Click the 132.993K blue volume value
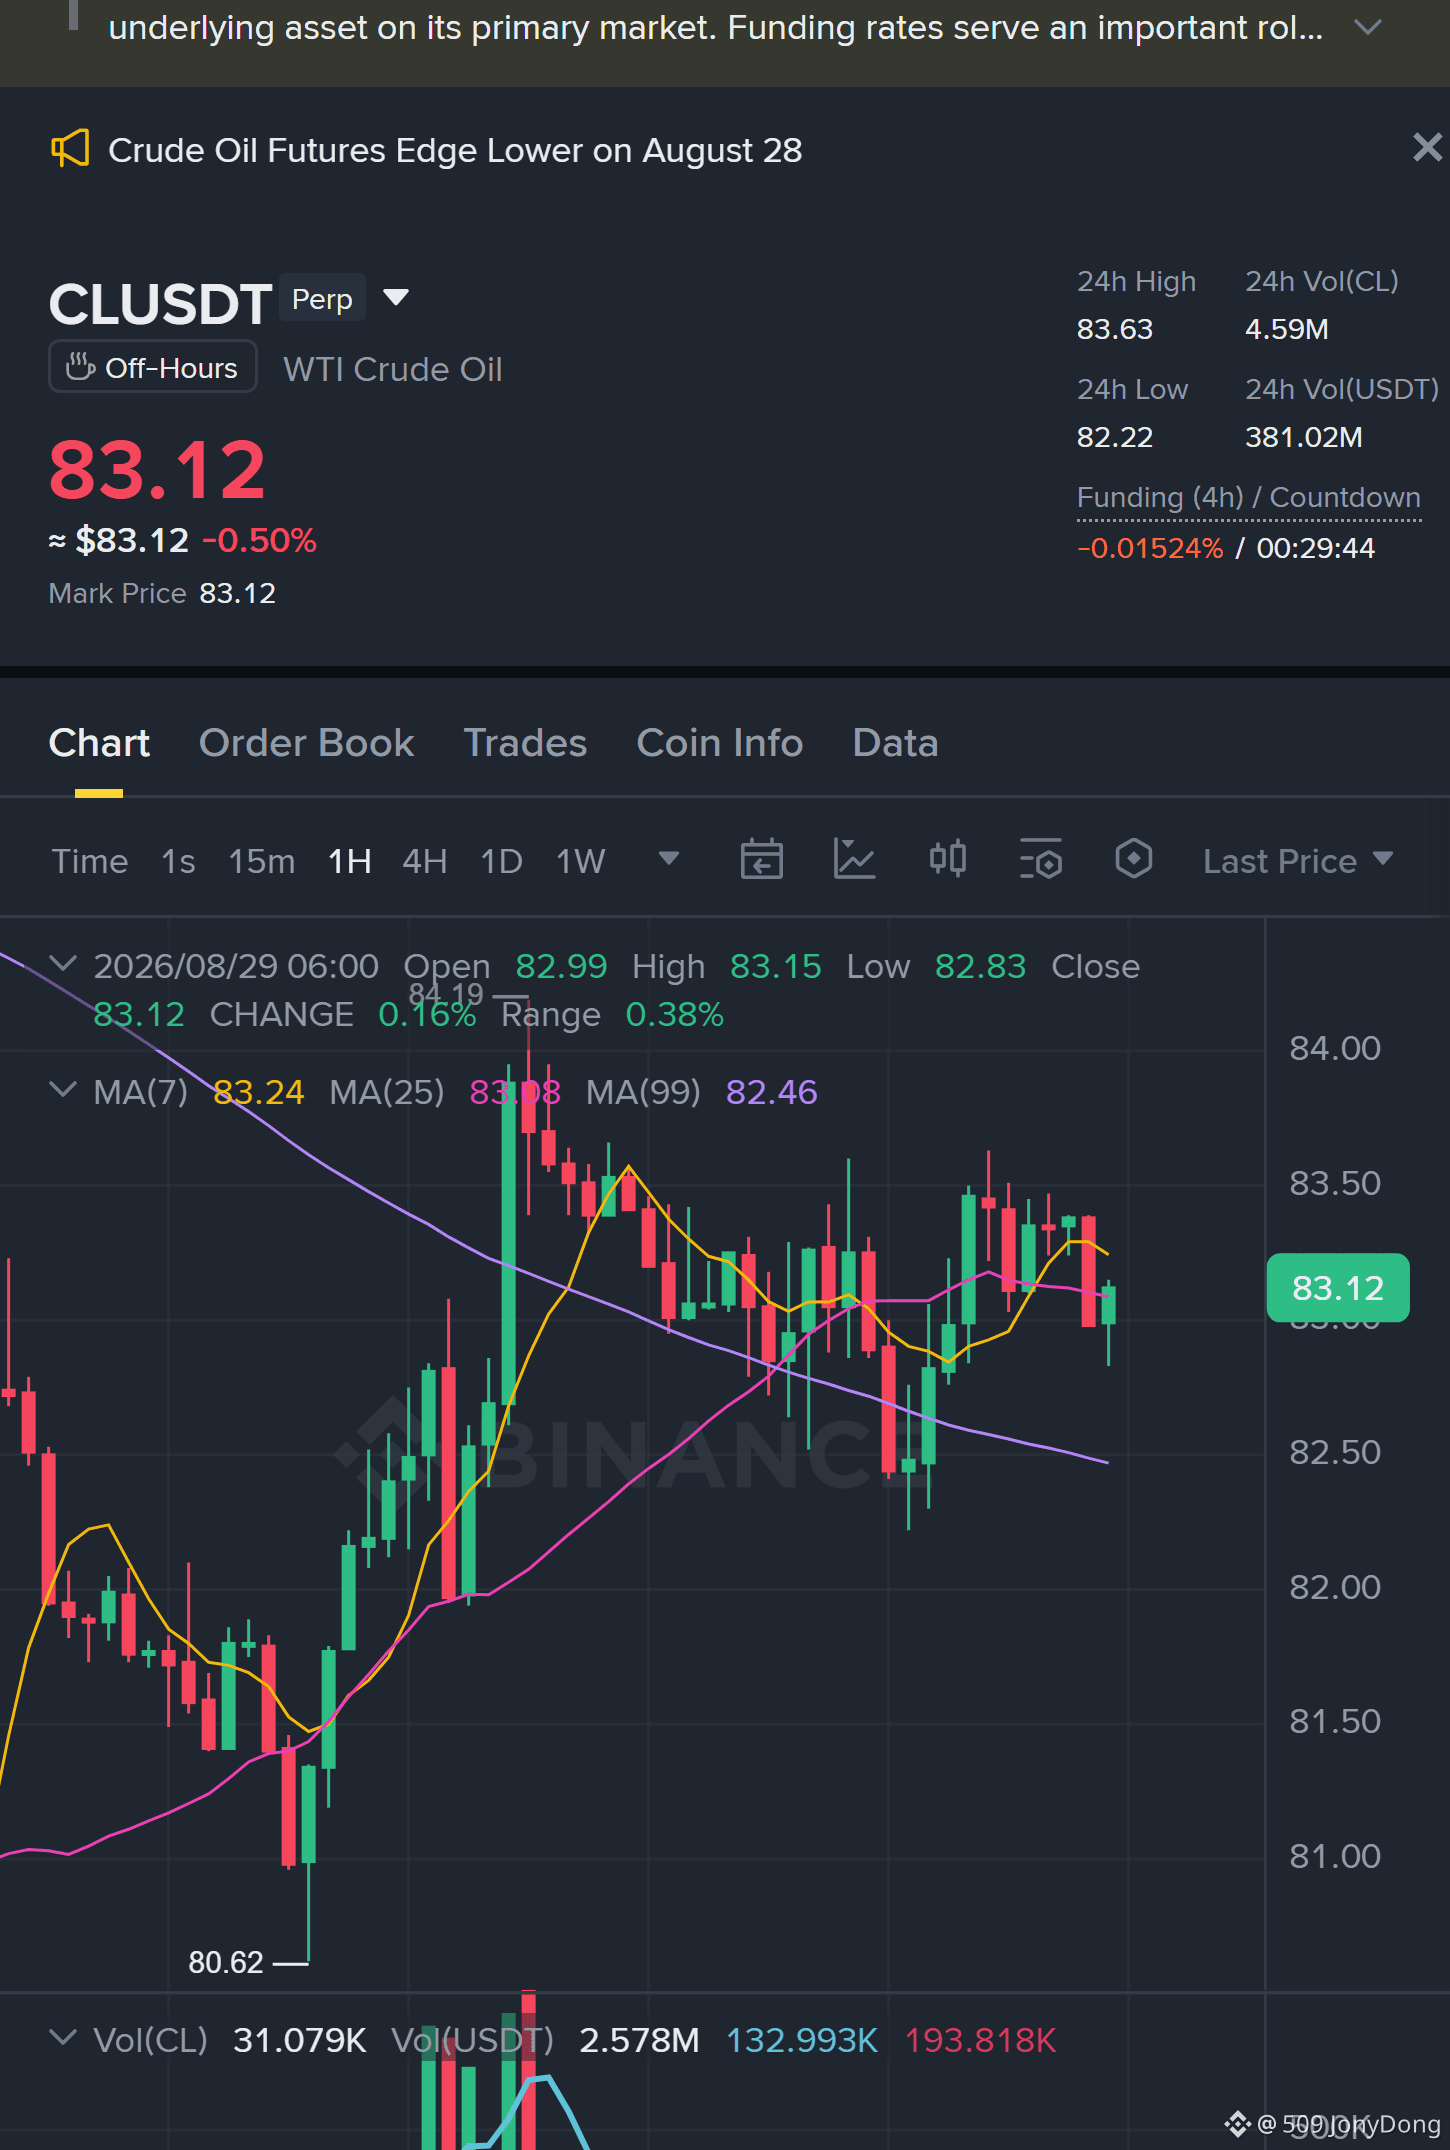Image resolution: width=1450 pixels, height=2150 pixels. [802, 2040]
